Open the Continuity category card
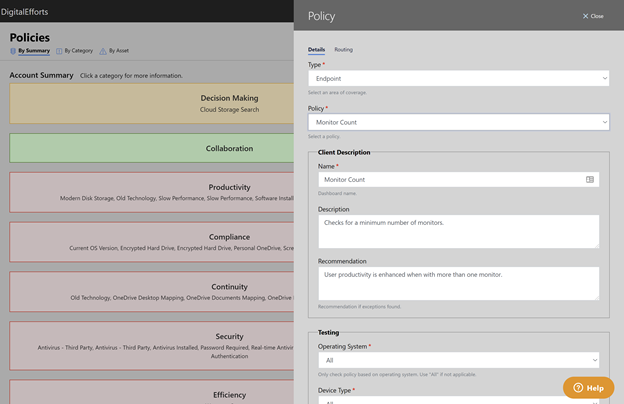The width and height of the screenshot is (624, 404). (x=152, y=292)
